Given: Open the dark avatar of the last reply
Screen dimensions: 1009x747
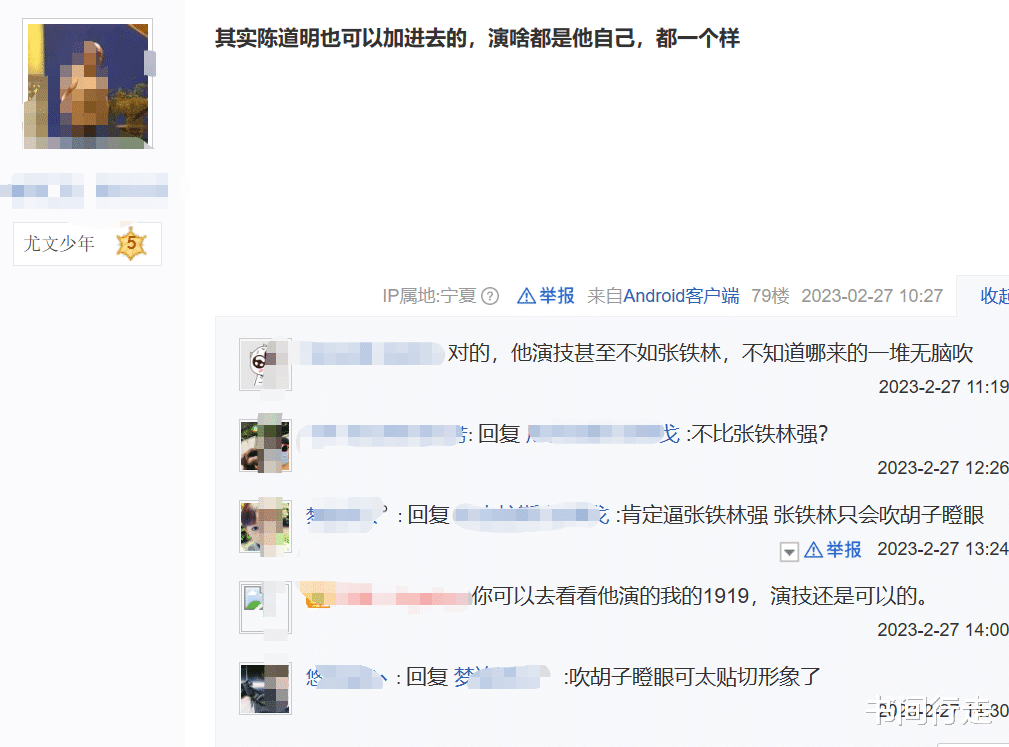Looking at the screenshot, I should click(265, 688).
